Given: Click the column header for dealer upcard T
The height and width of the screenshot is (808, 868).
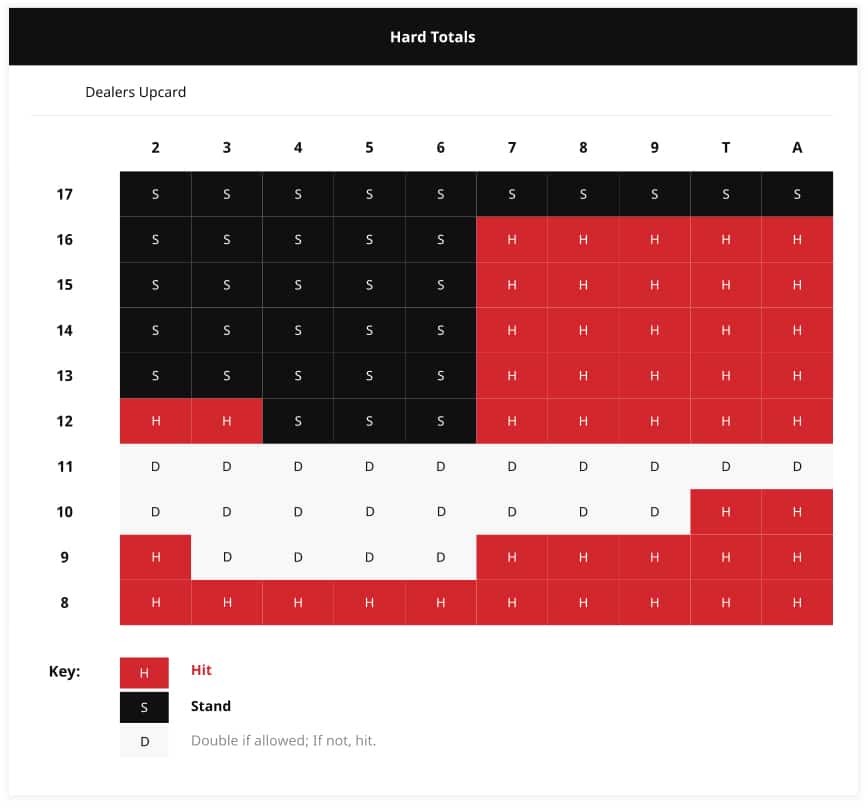Looking at the screenshot, I should coord(726,148).
